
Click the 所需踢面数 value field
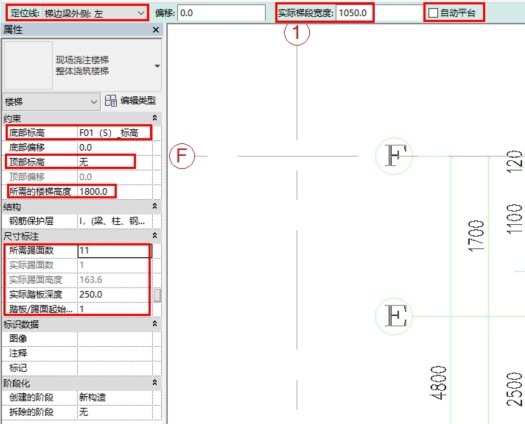pos(115,251)
